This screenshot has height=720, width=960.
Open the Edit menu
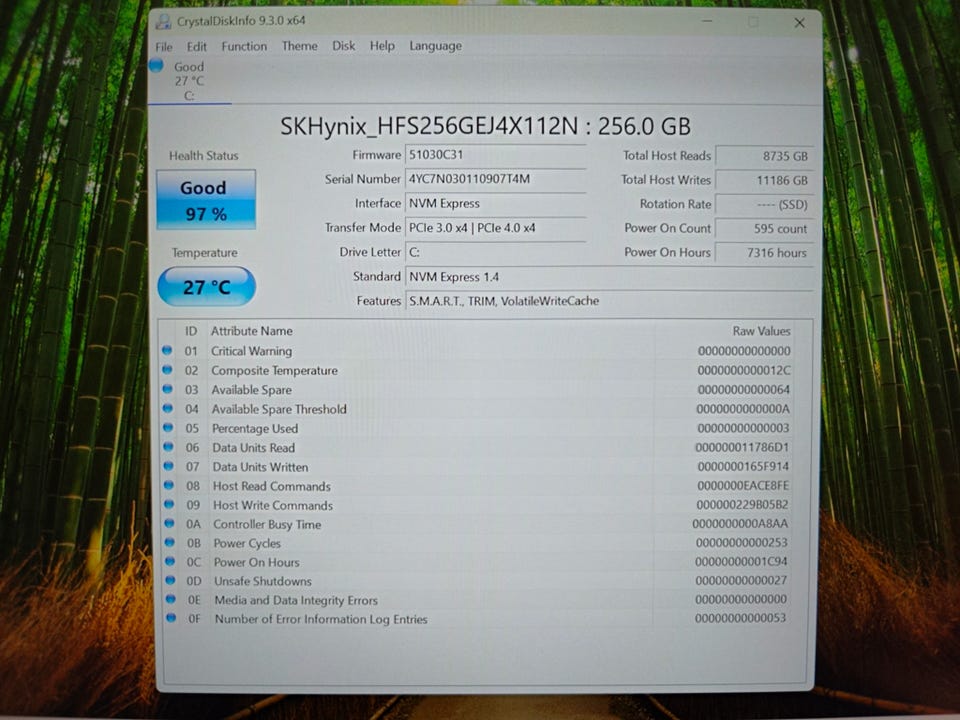pyautogui.click(x=197, y=47)
